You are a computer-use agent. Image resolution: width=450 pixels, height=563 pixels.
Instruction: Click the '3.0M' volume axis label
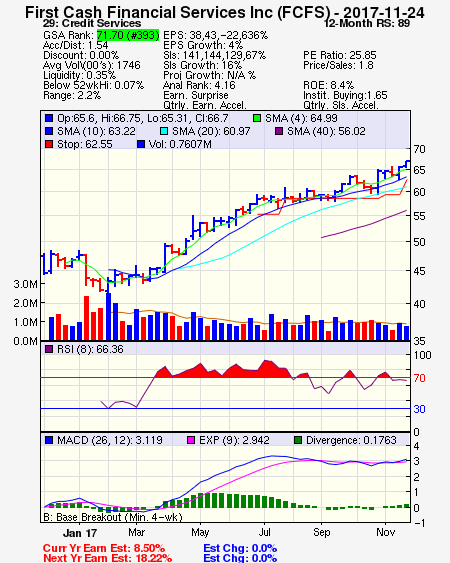click(x=25, y=284)
